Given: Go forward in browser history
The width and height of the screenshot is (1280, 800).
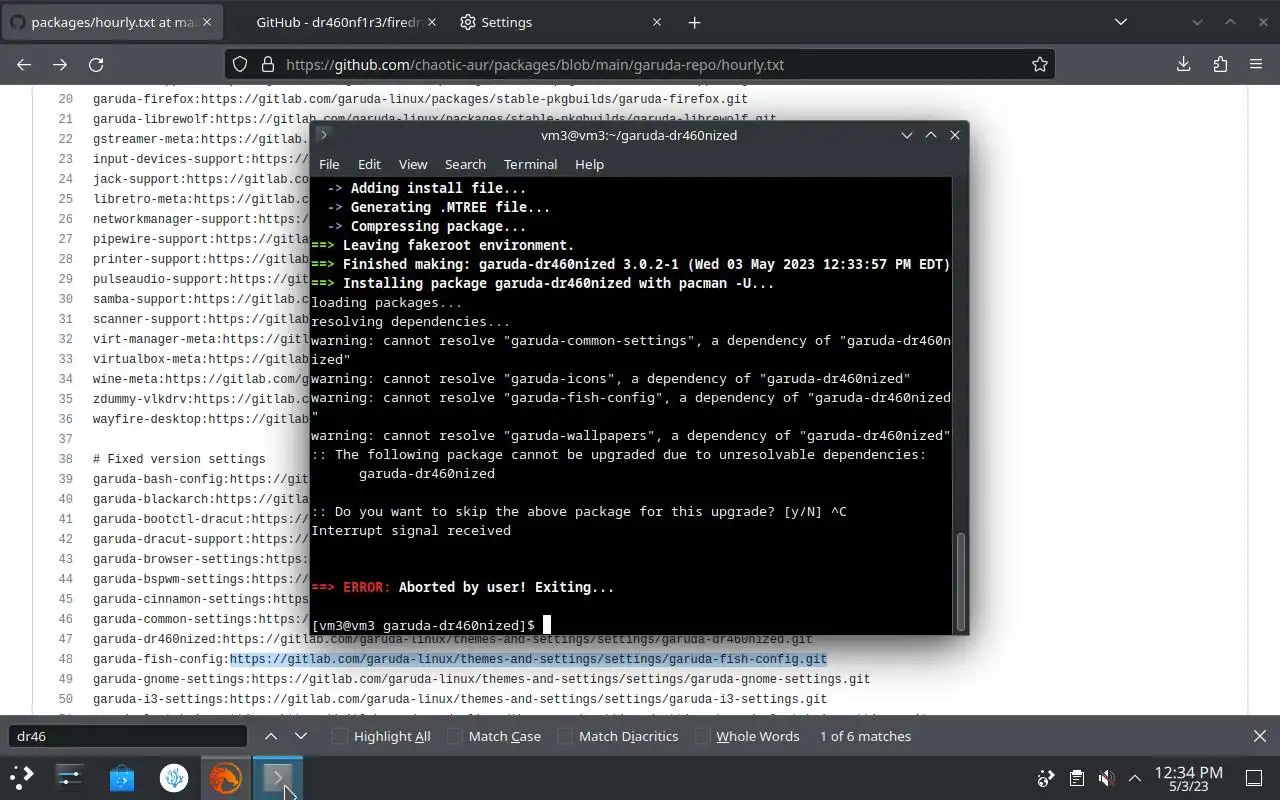Looking at the screenshot, I should click(60, 64).
